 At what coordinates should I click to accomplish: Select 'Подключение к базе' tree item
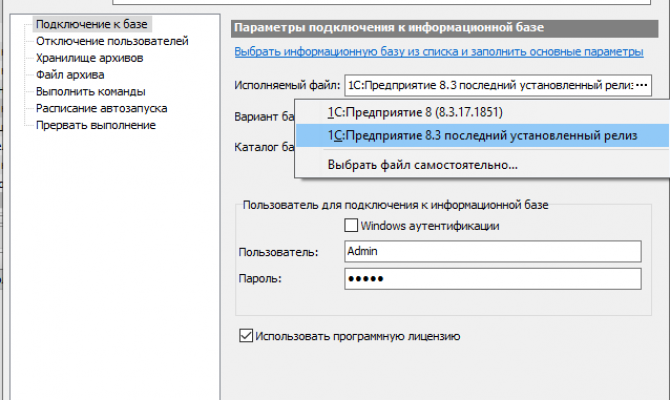click(x=92, y=24)
